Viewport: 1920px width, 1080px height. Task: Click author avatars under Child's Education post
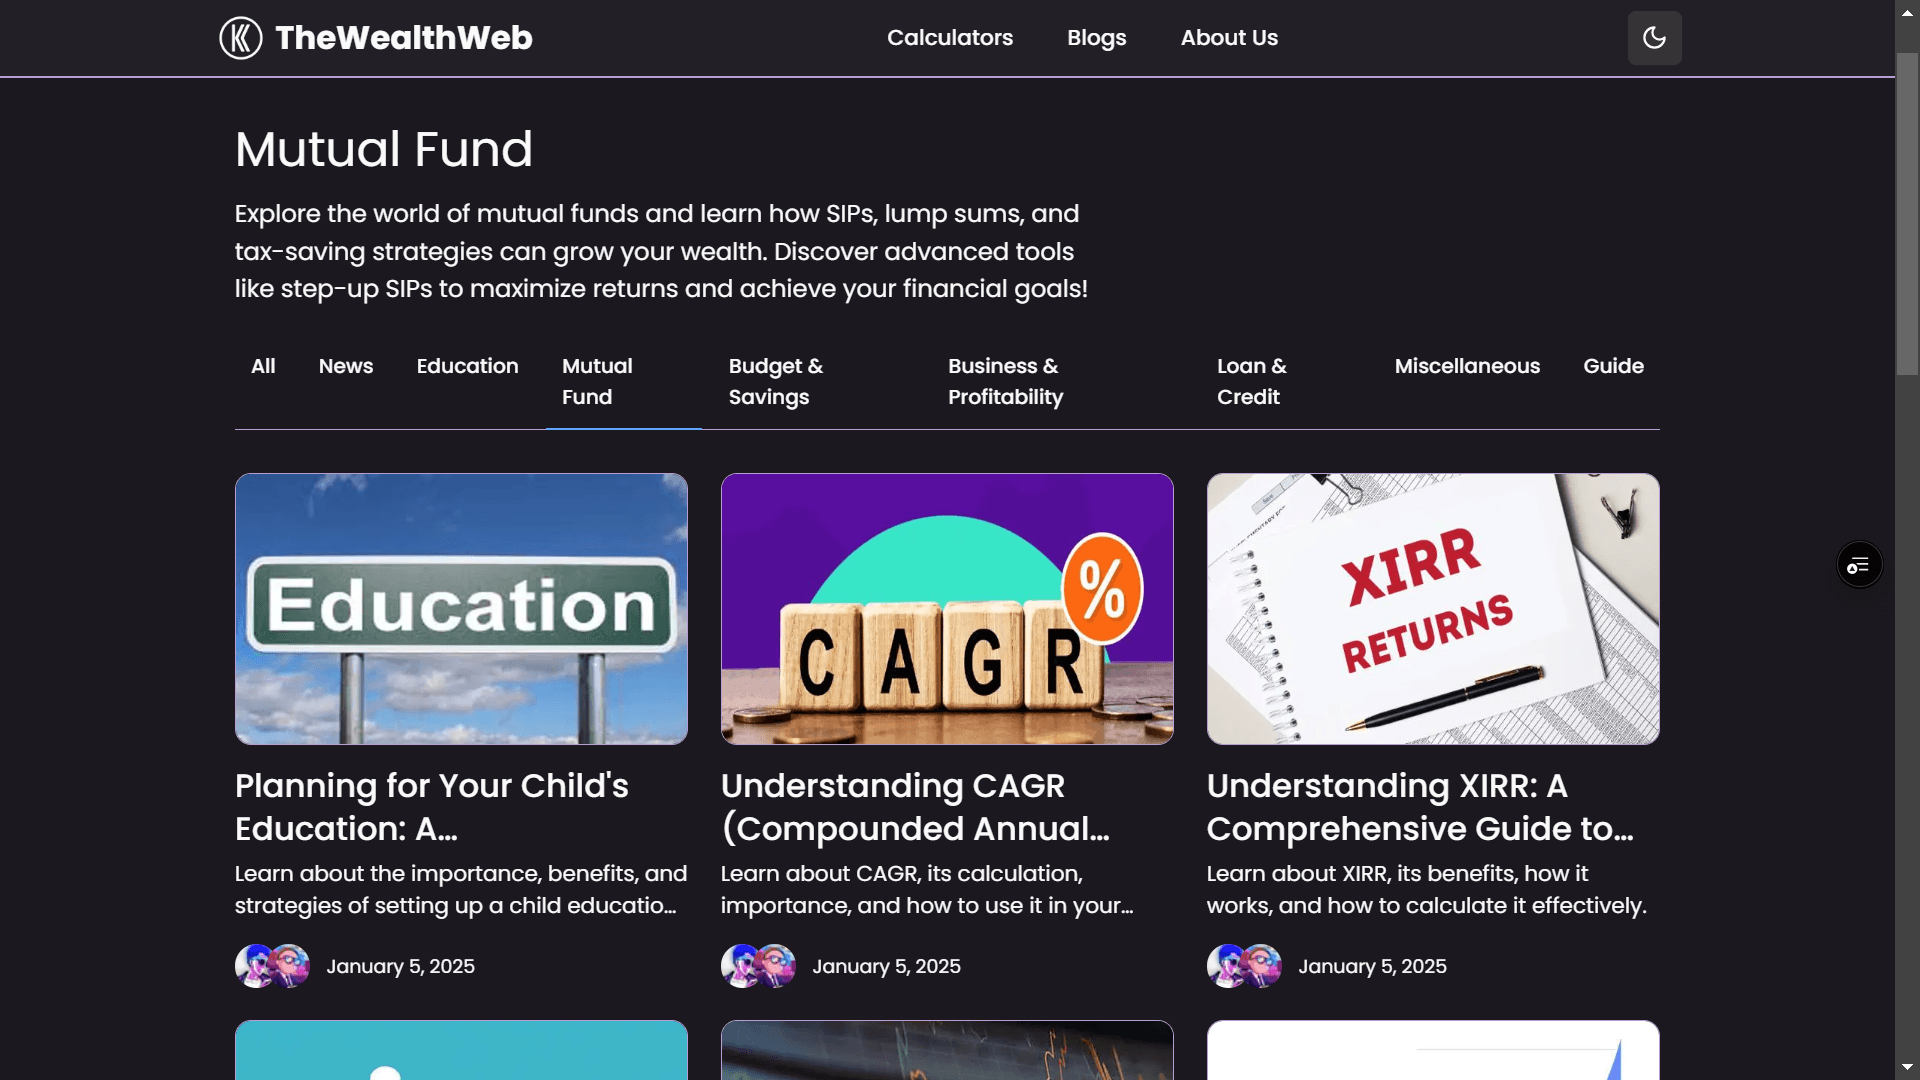(272, 966)
